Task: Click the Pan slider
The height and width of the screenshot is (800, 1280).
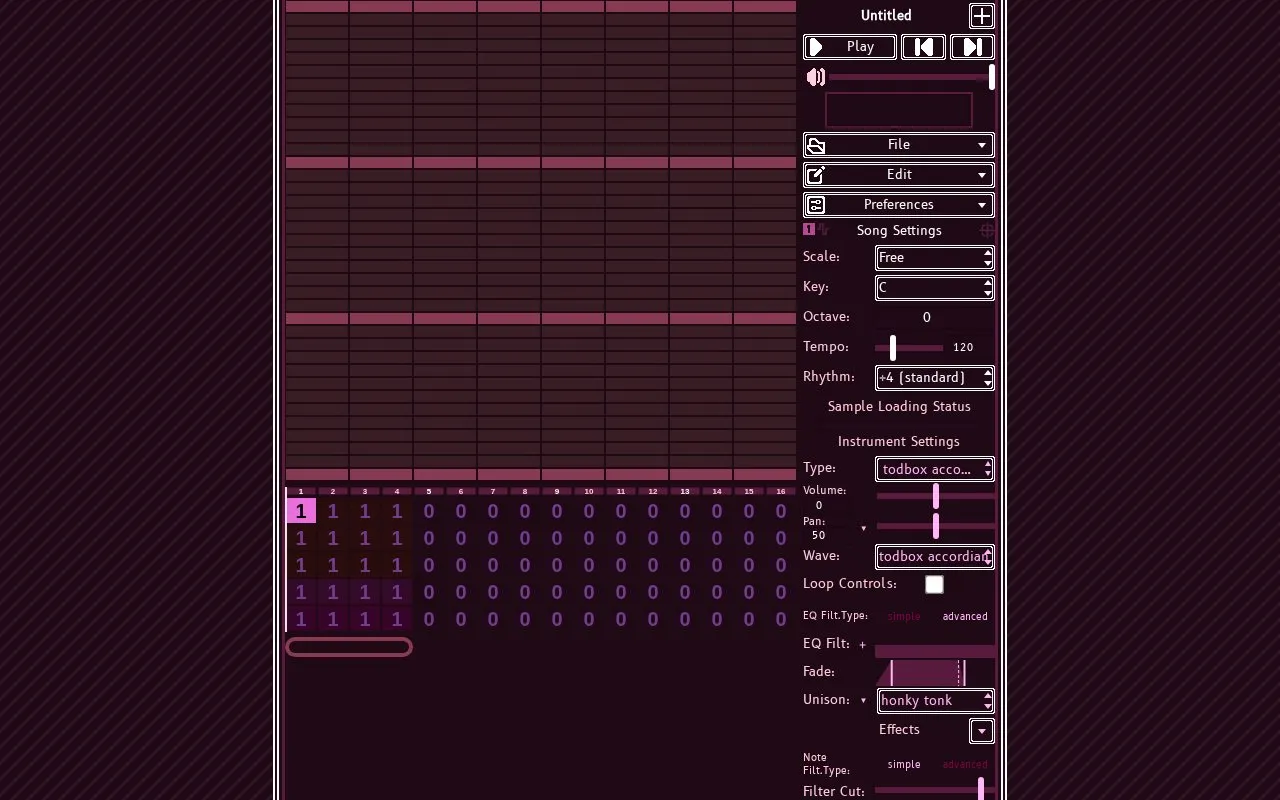Action: [936, 526]
